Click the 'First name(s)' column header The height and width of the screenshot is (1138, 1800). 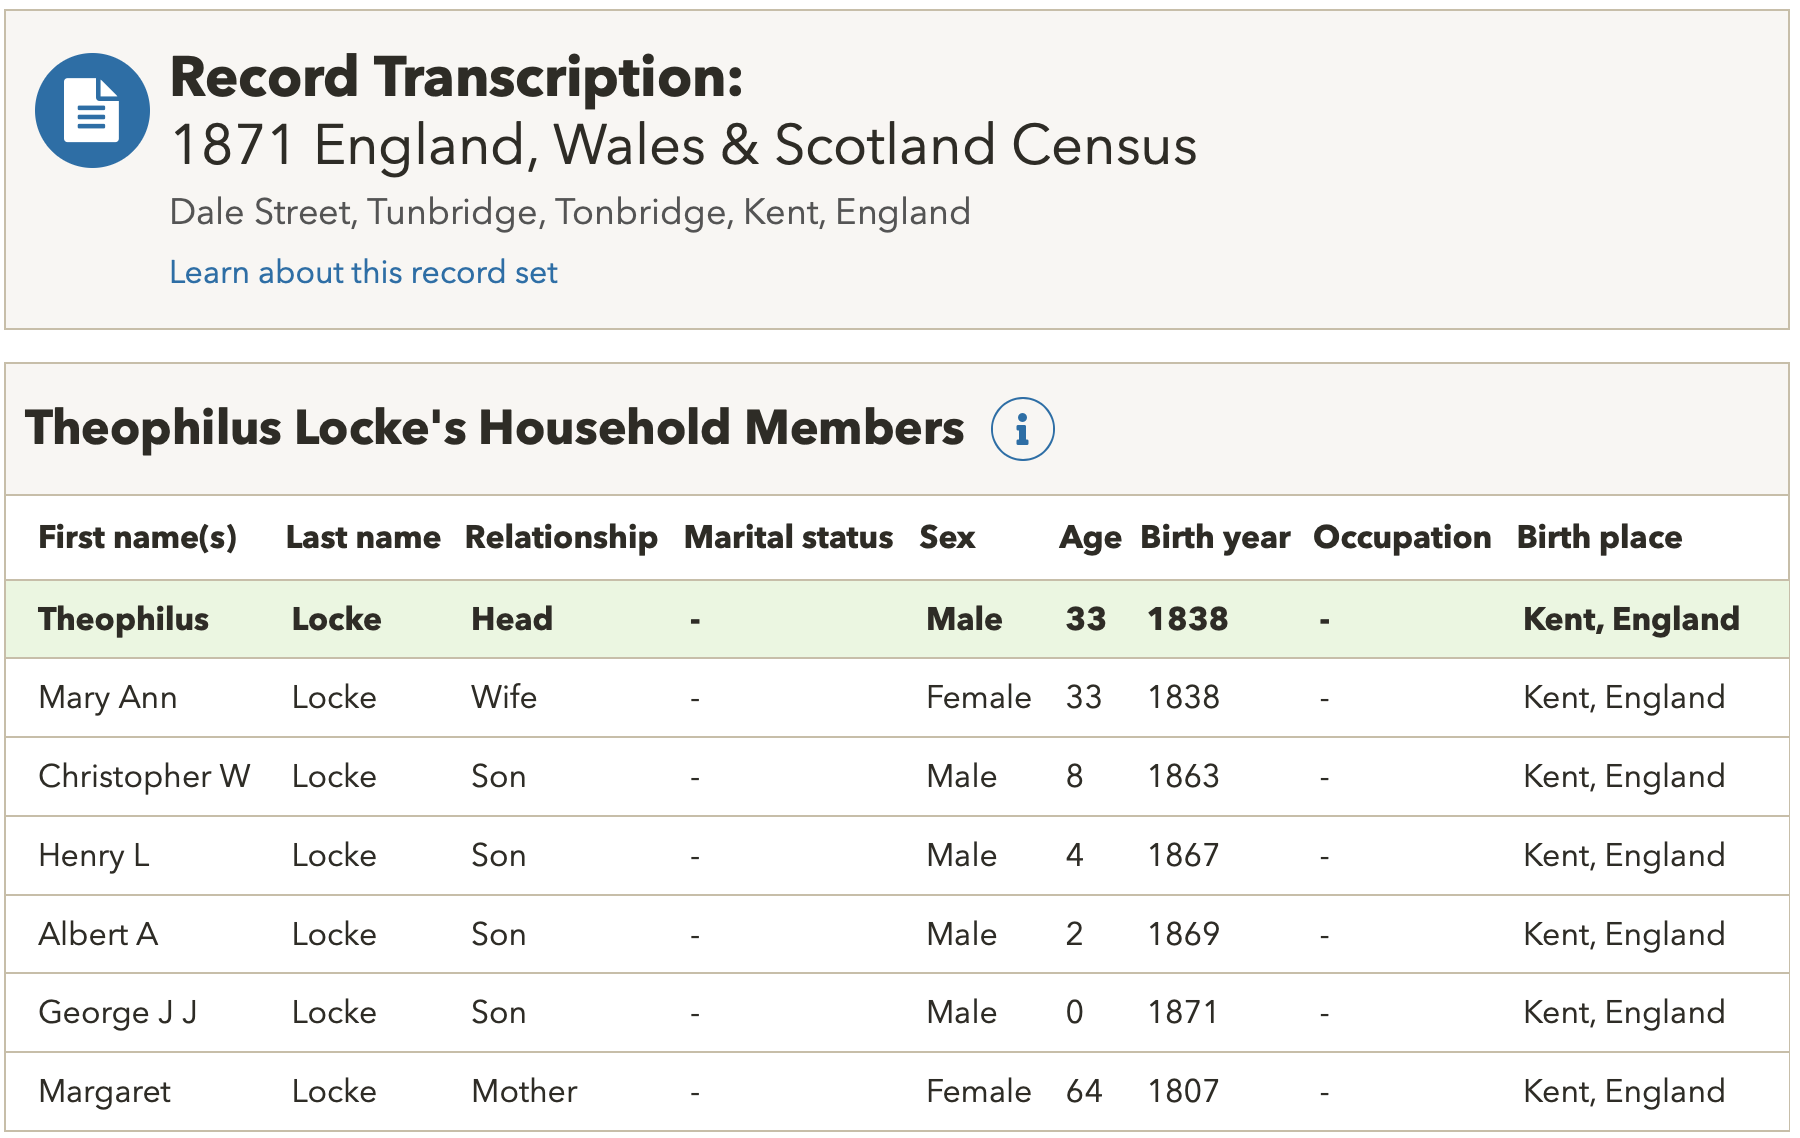click(137, 537)
